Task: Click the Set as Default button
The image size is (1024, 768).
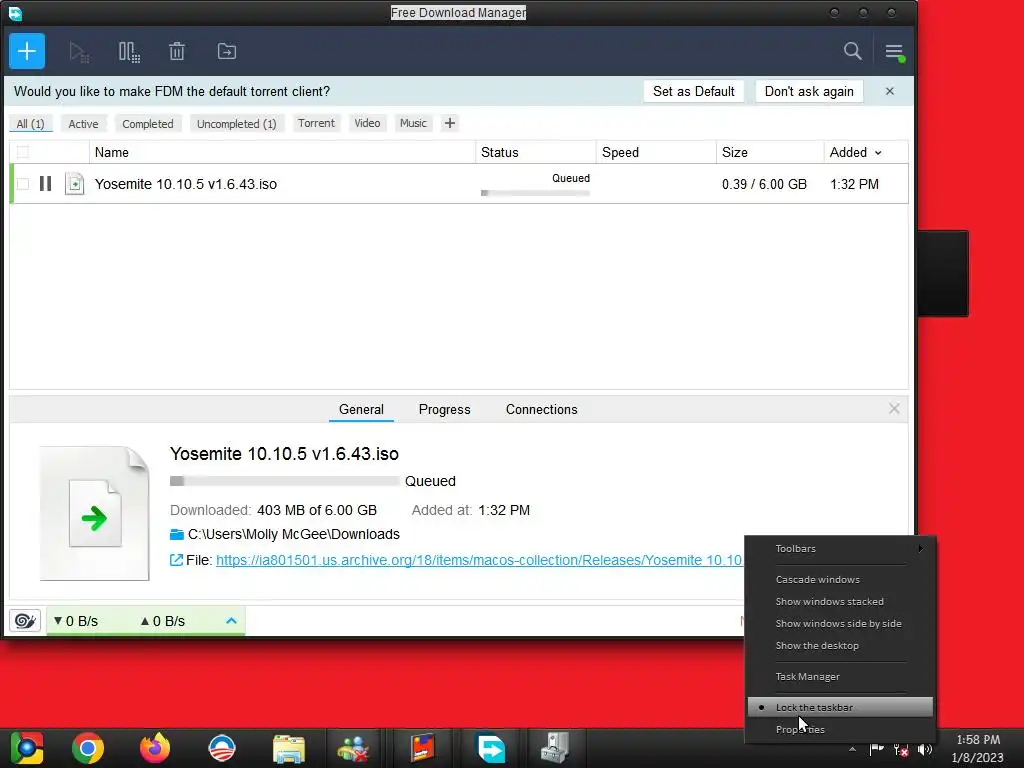Action: [694, 91]
